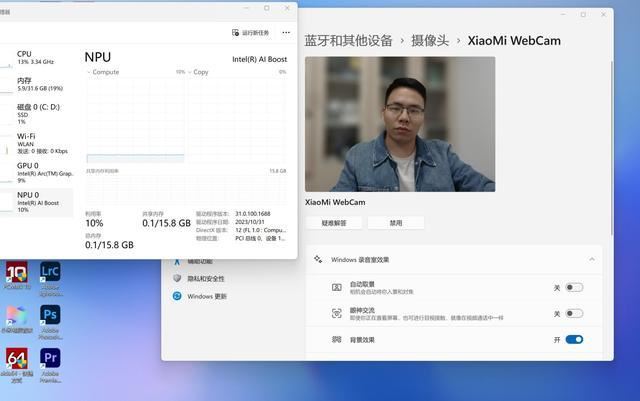640x401 pixels.
Task: Click the disable button for the webcam
Action: click(x=396, y=223)
